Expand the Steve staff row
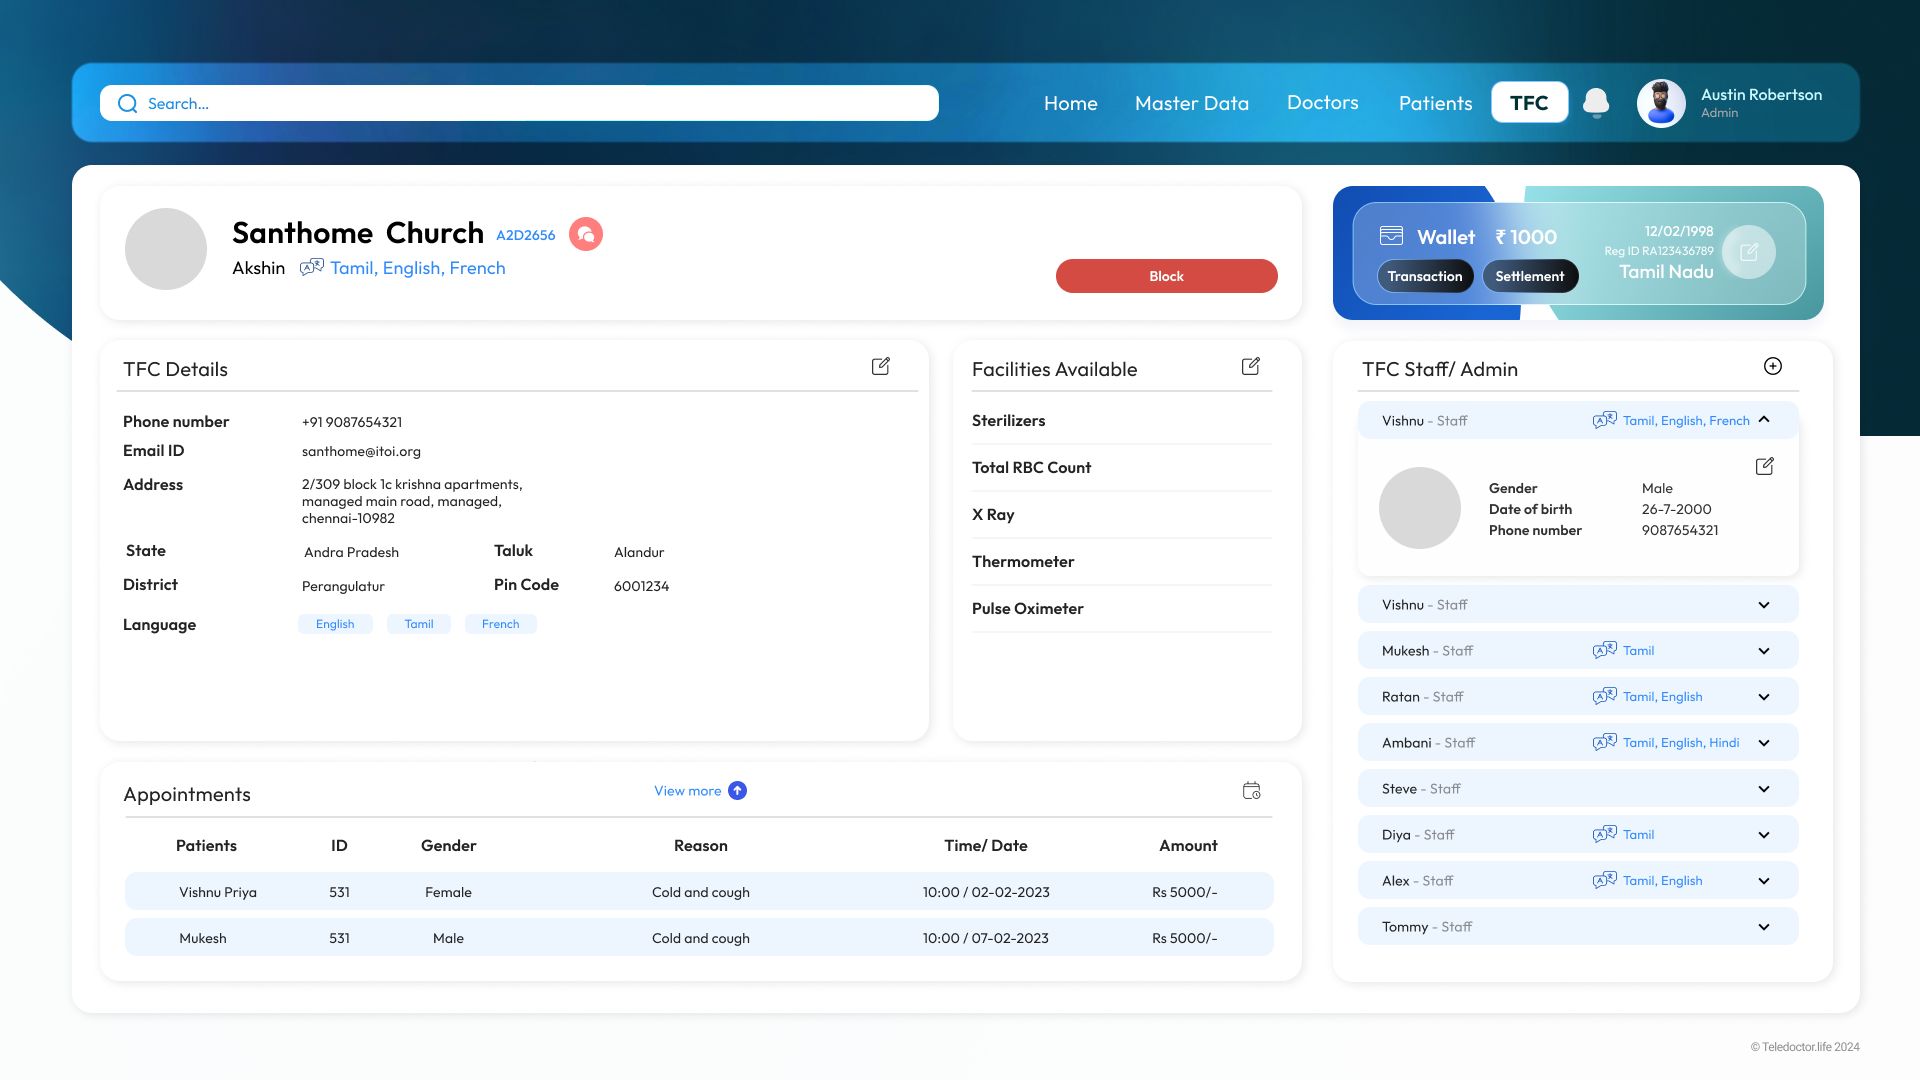 click(x=1764, y=789)
